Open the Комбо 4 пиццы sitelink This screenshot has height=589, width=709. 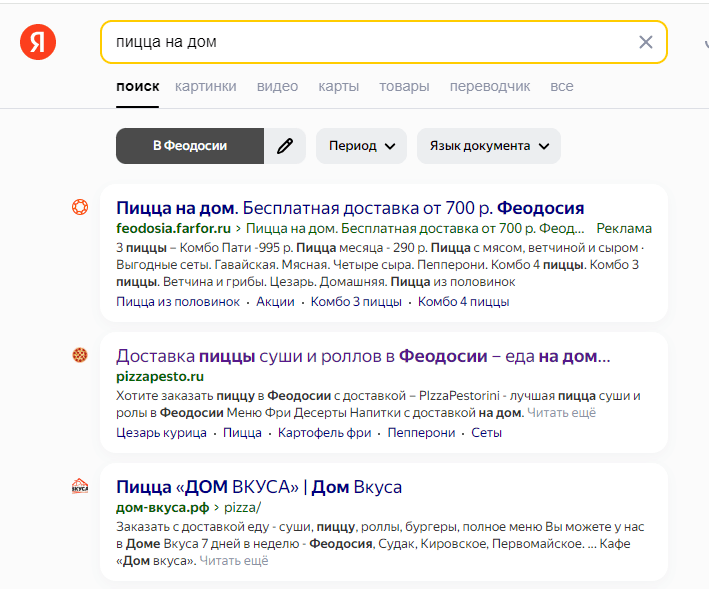(463, 302)
